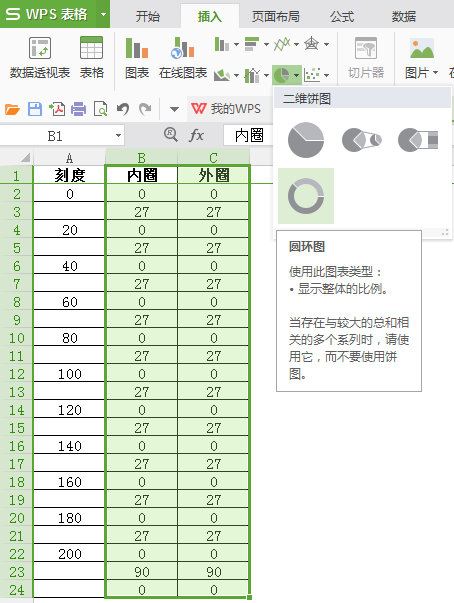
Task: Click the save disk icon
Action: click(35, 109)
